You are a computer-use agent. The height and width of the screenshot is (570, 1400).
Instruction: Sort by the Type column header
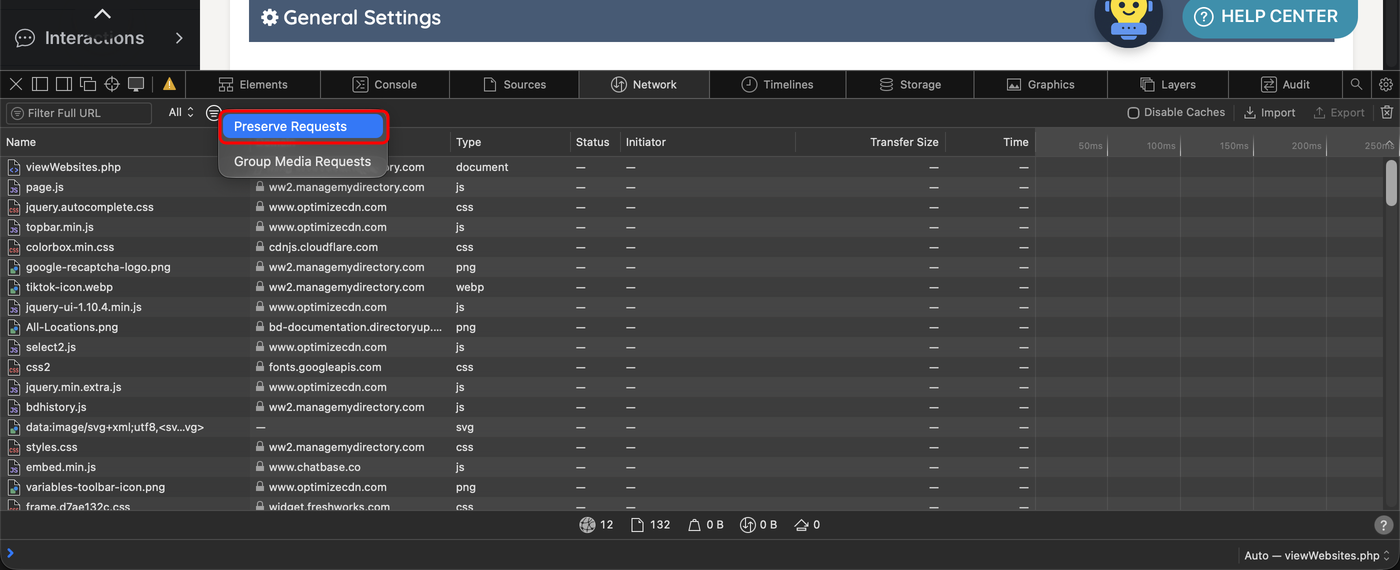click(x=510, y=142)
